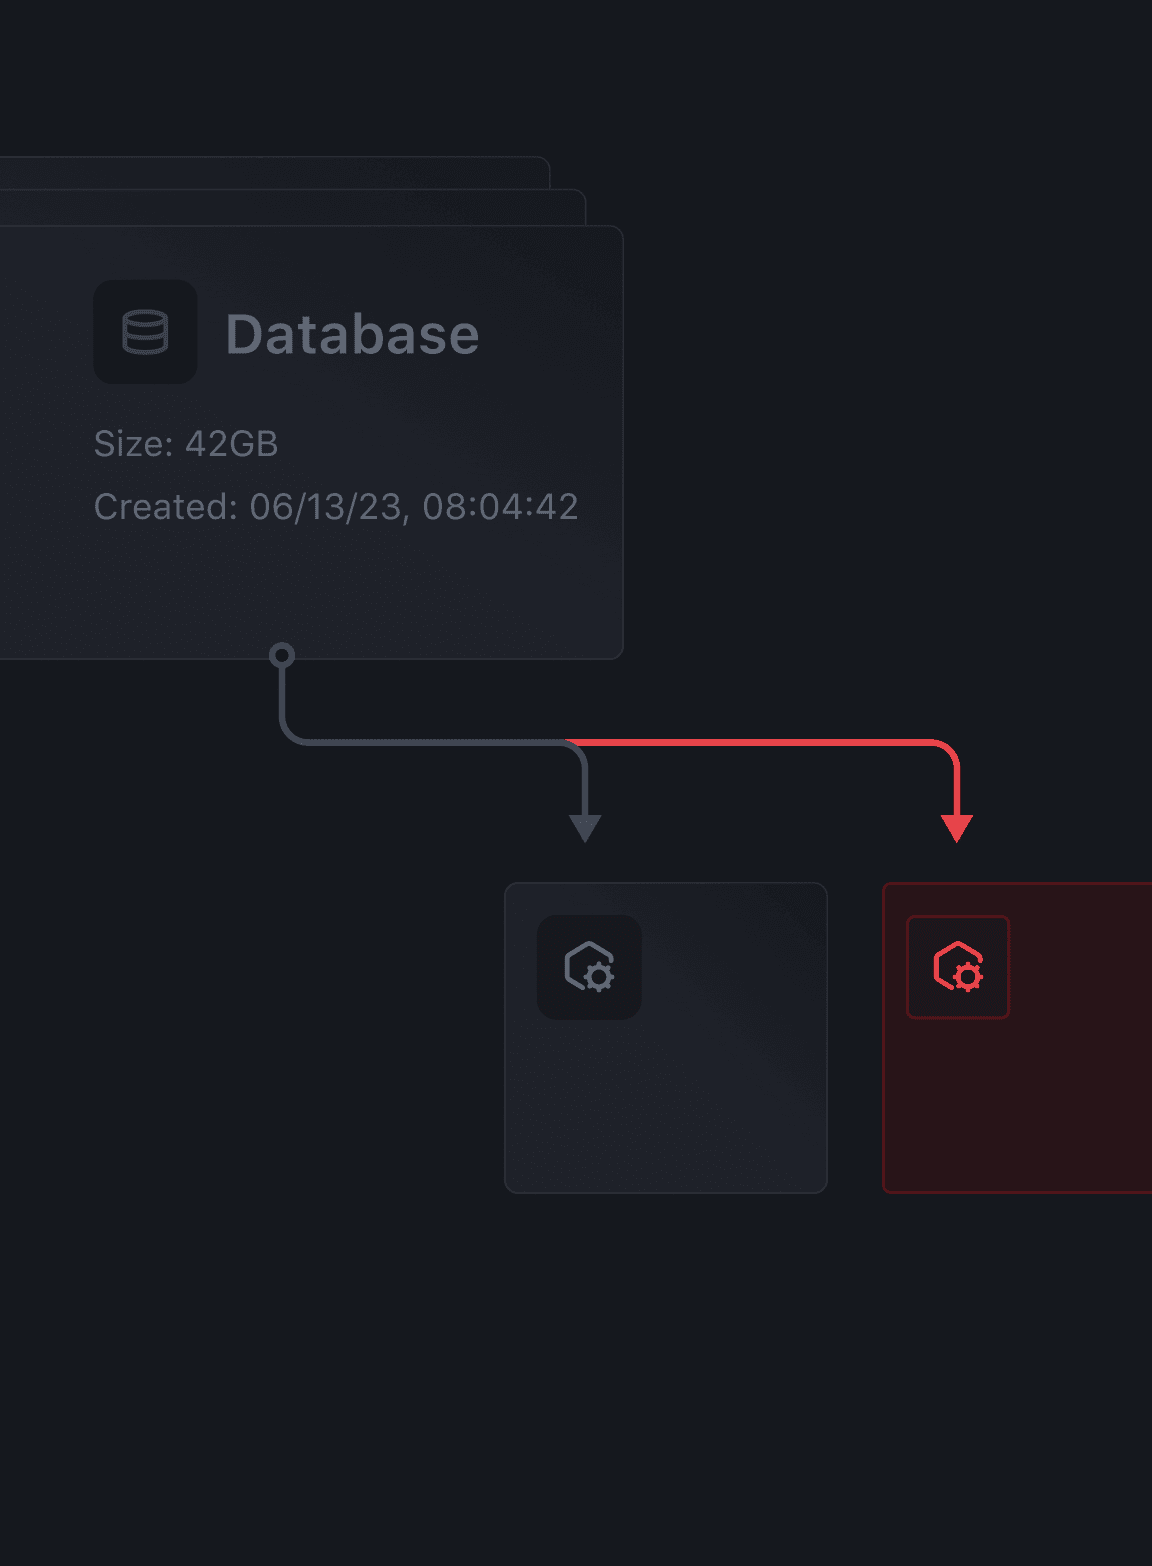The height and width of the screenshot is (1566, 1152).
Task: Click the gray horizontal connector line
Action: 430,742
